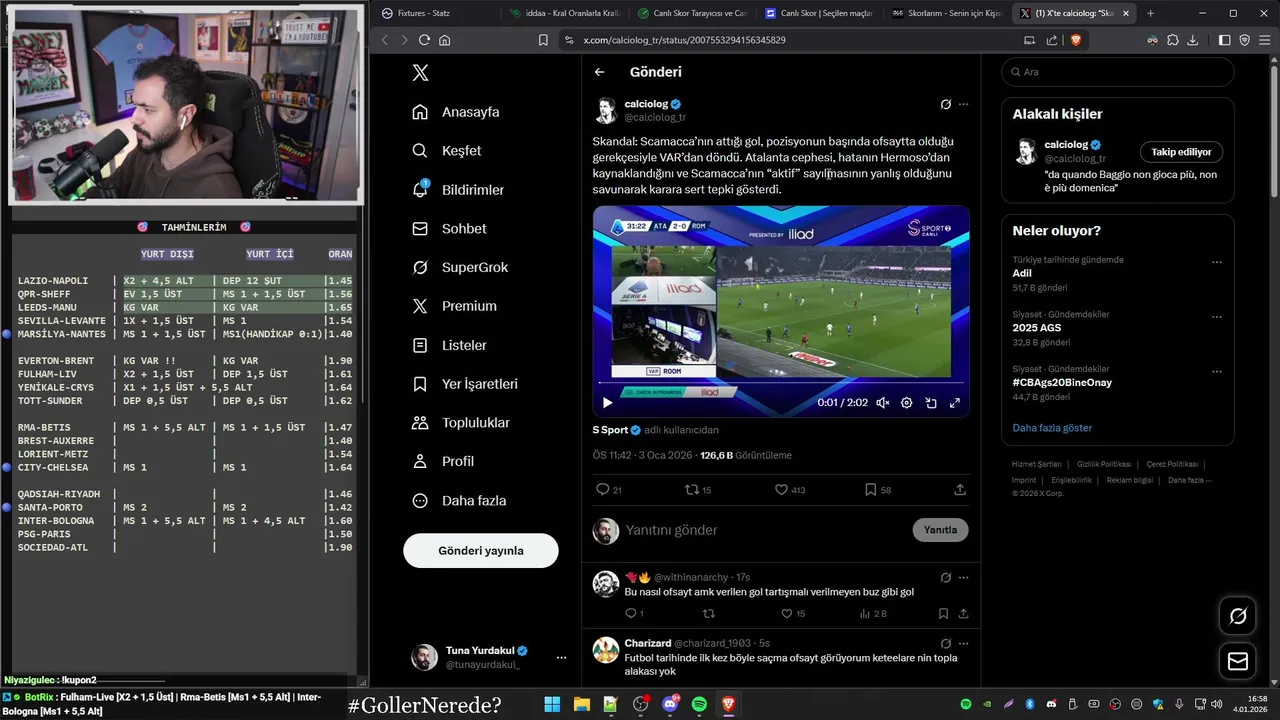1280x720 pixels.
Task: Repost the @withinanarchy reply
Action: click(709, 614)
